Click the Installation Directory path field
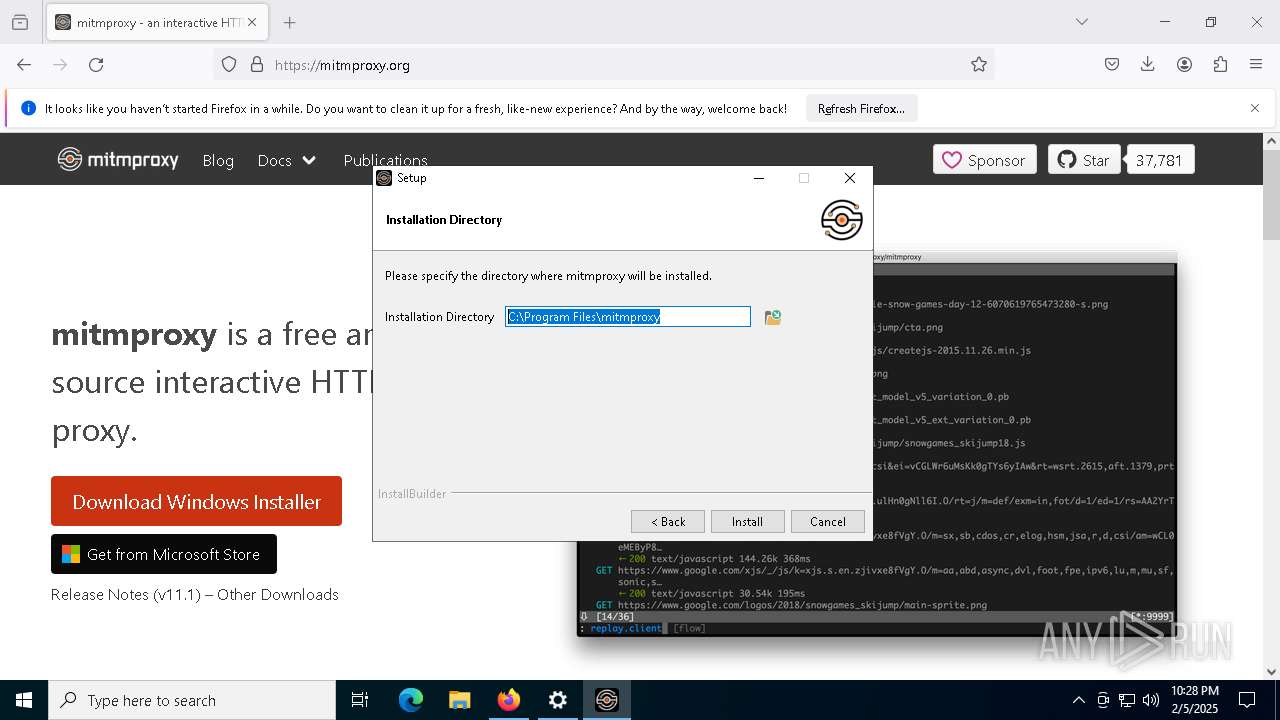This screenshot has width=1280, height=720. point(628,317)
